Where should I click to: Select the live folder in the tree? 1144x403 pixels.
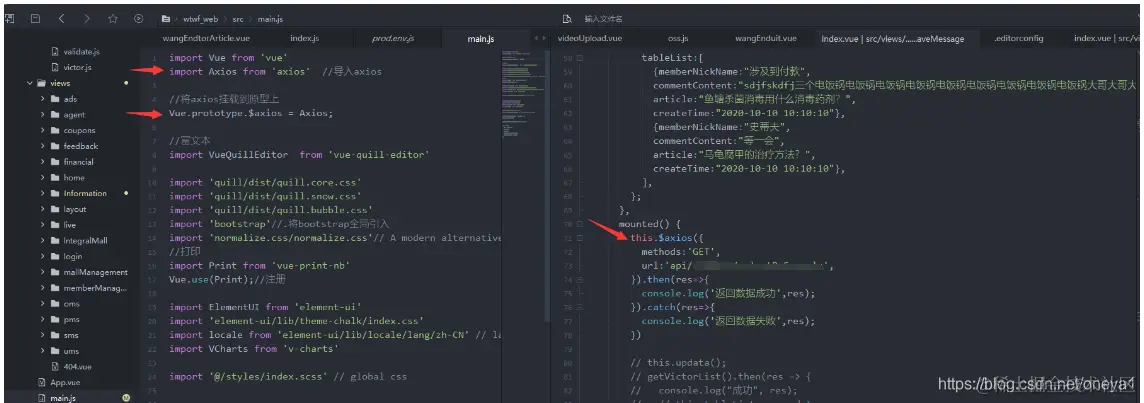pos(69,225)
